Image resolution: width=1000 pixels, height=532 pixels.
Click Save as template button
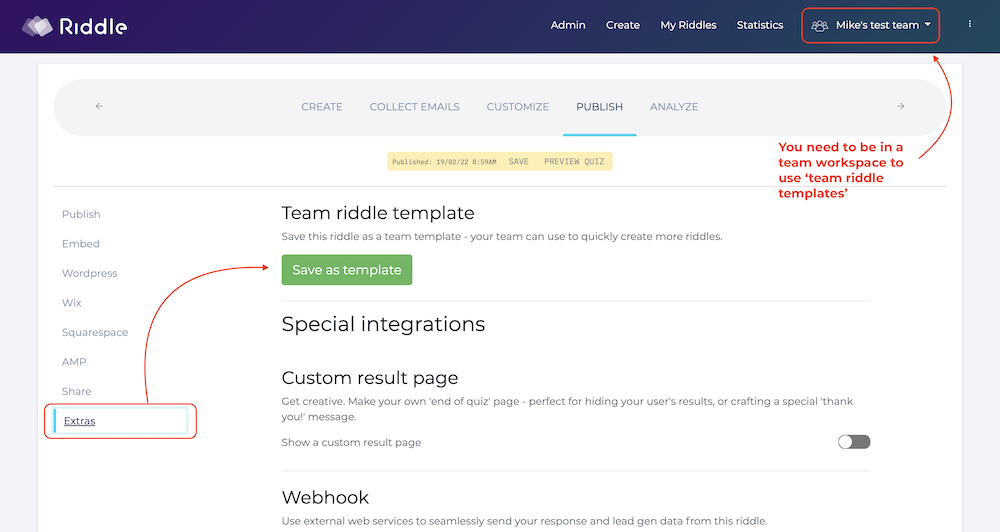(346, 270)
